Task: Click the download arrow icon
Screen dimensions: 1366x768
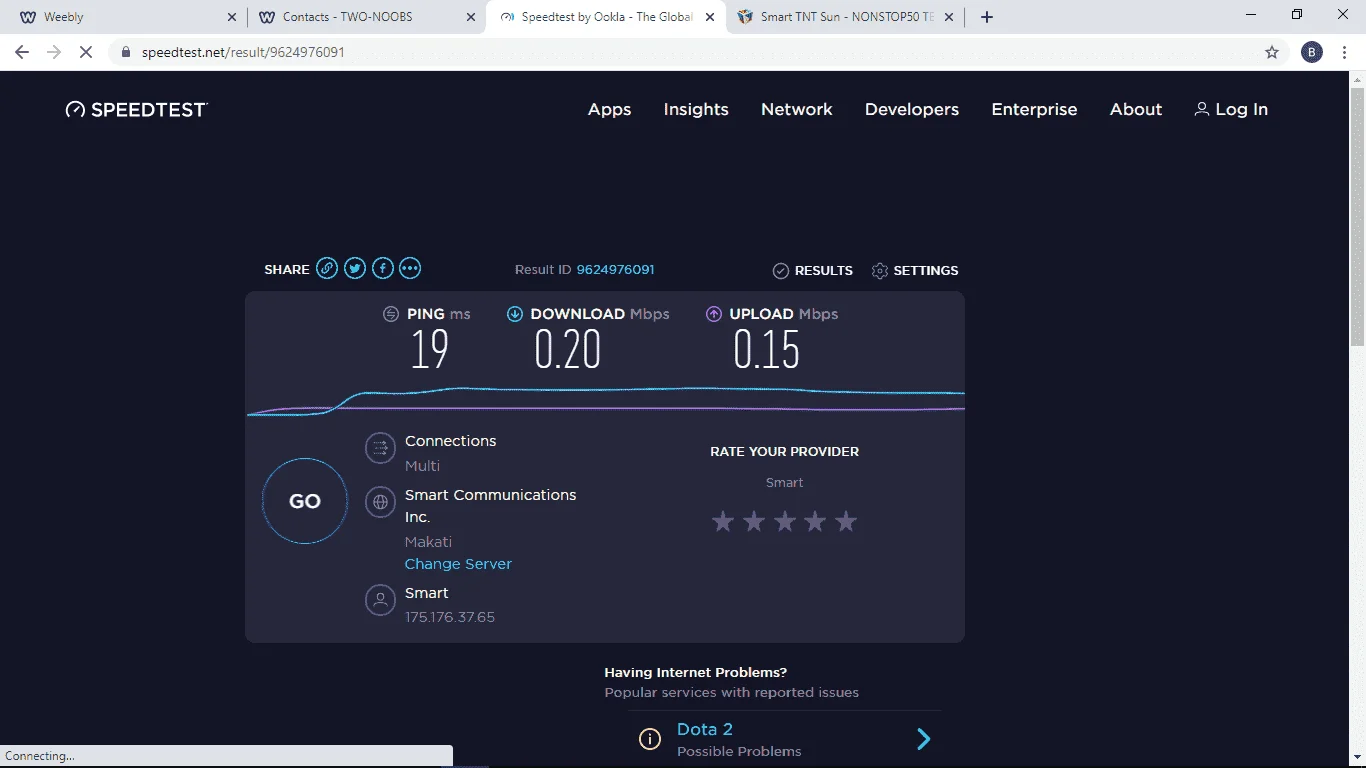Action: pyautogui.click(x=515, y=314)
